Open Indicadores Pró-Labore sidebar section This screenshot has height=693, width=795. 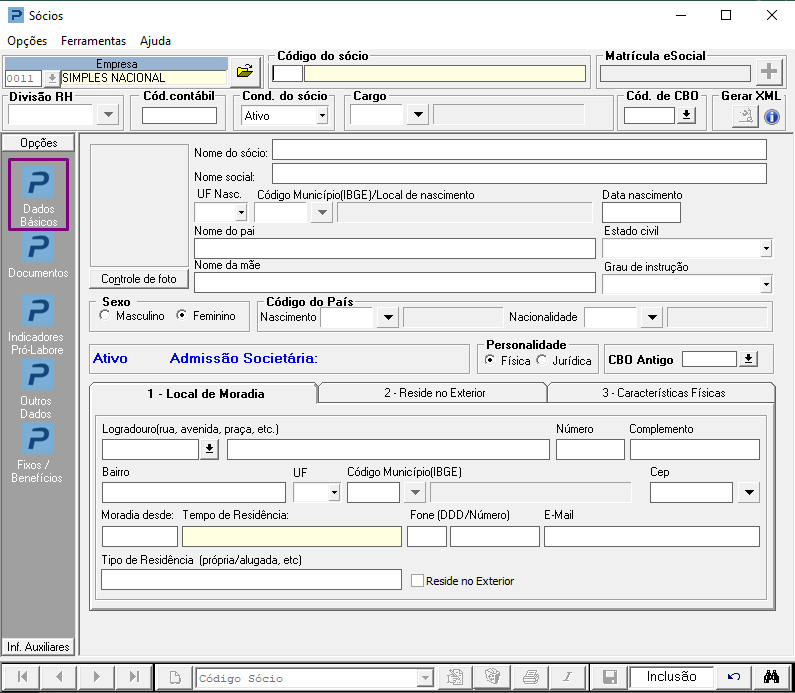(x=37, y=324)
